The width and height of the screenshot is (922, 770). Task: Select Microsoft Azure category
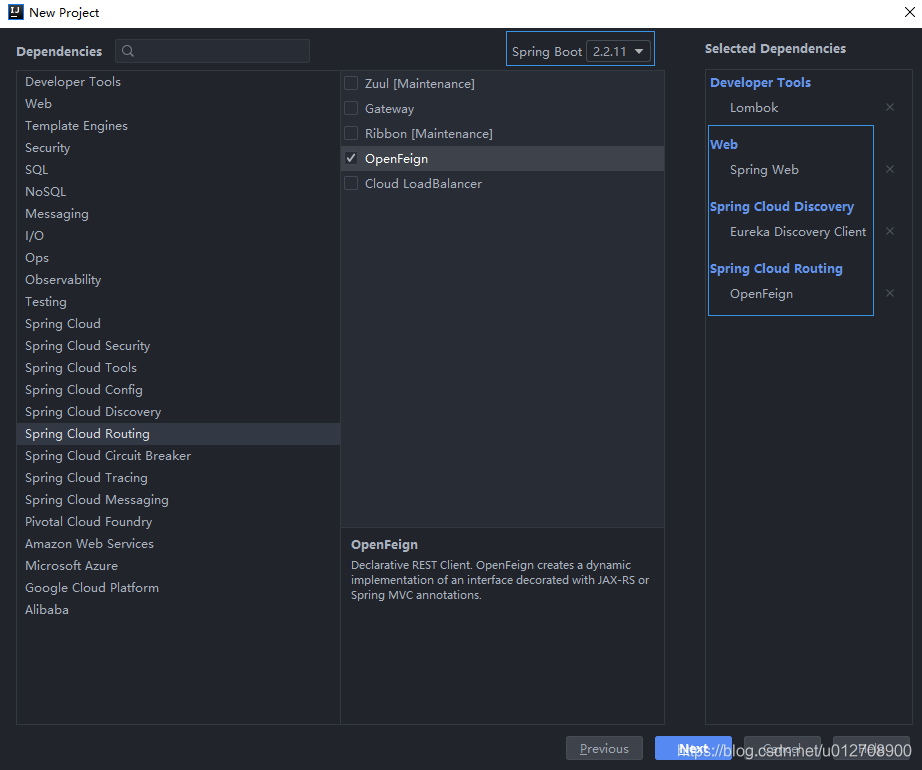point(178,565)
